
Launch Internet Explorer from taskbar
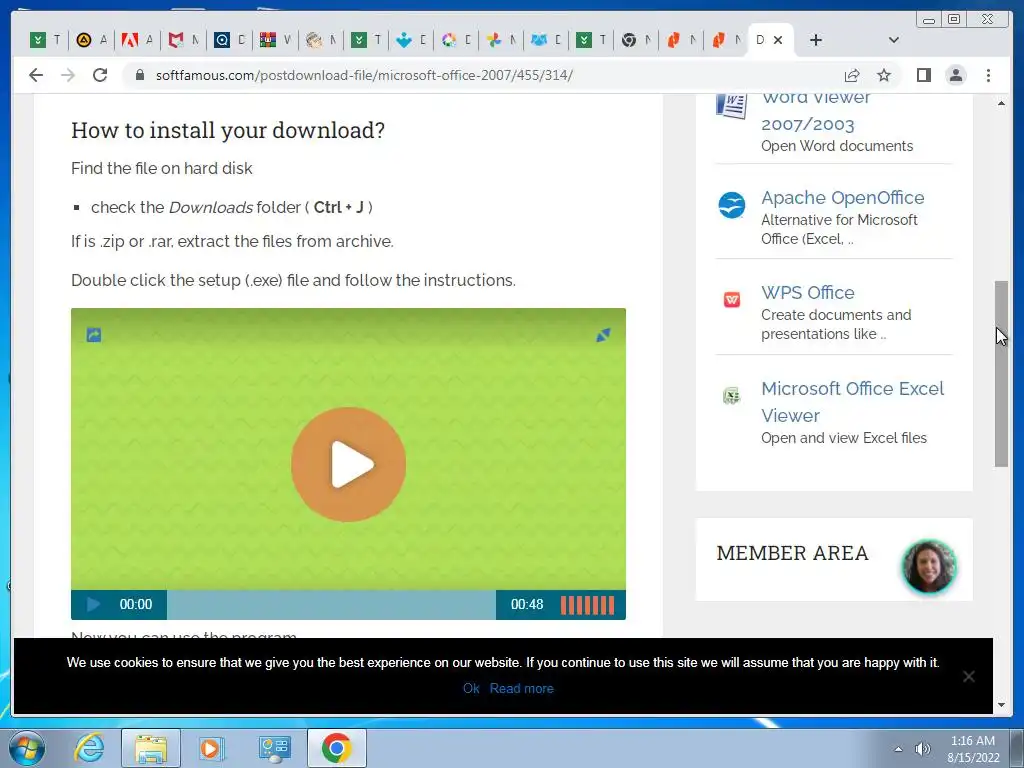coord(89,748)
